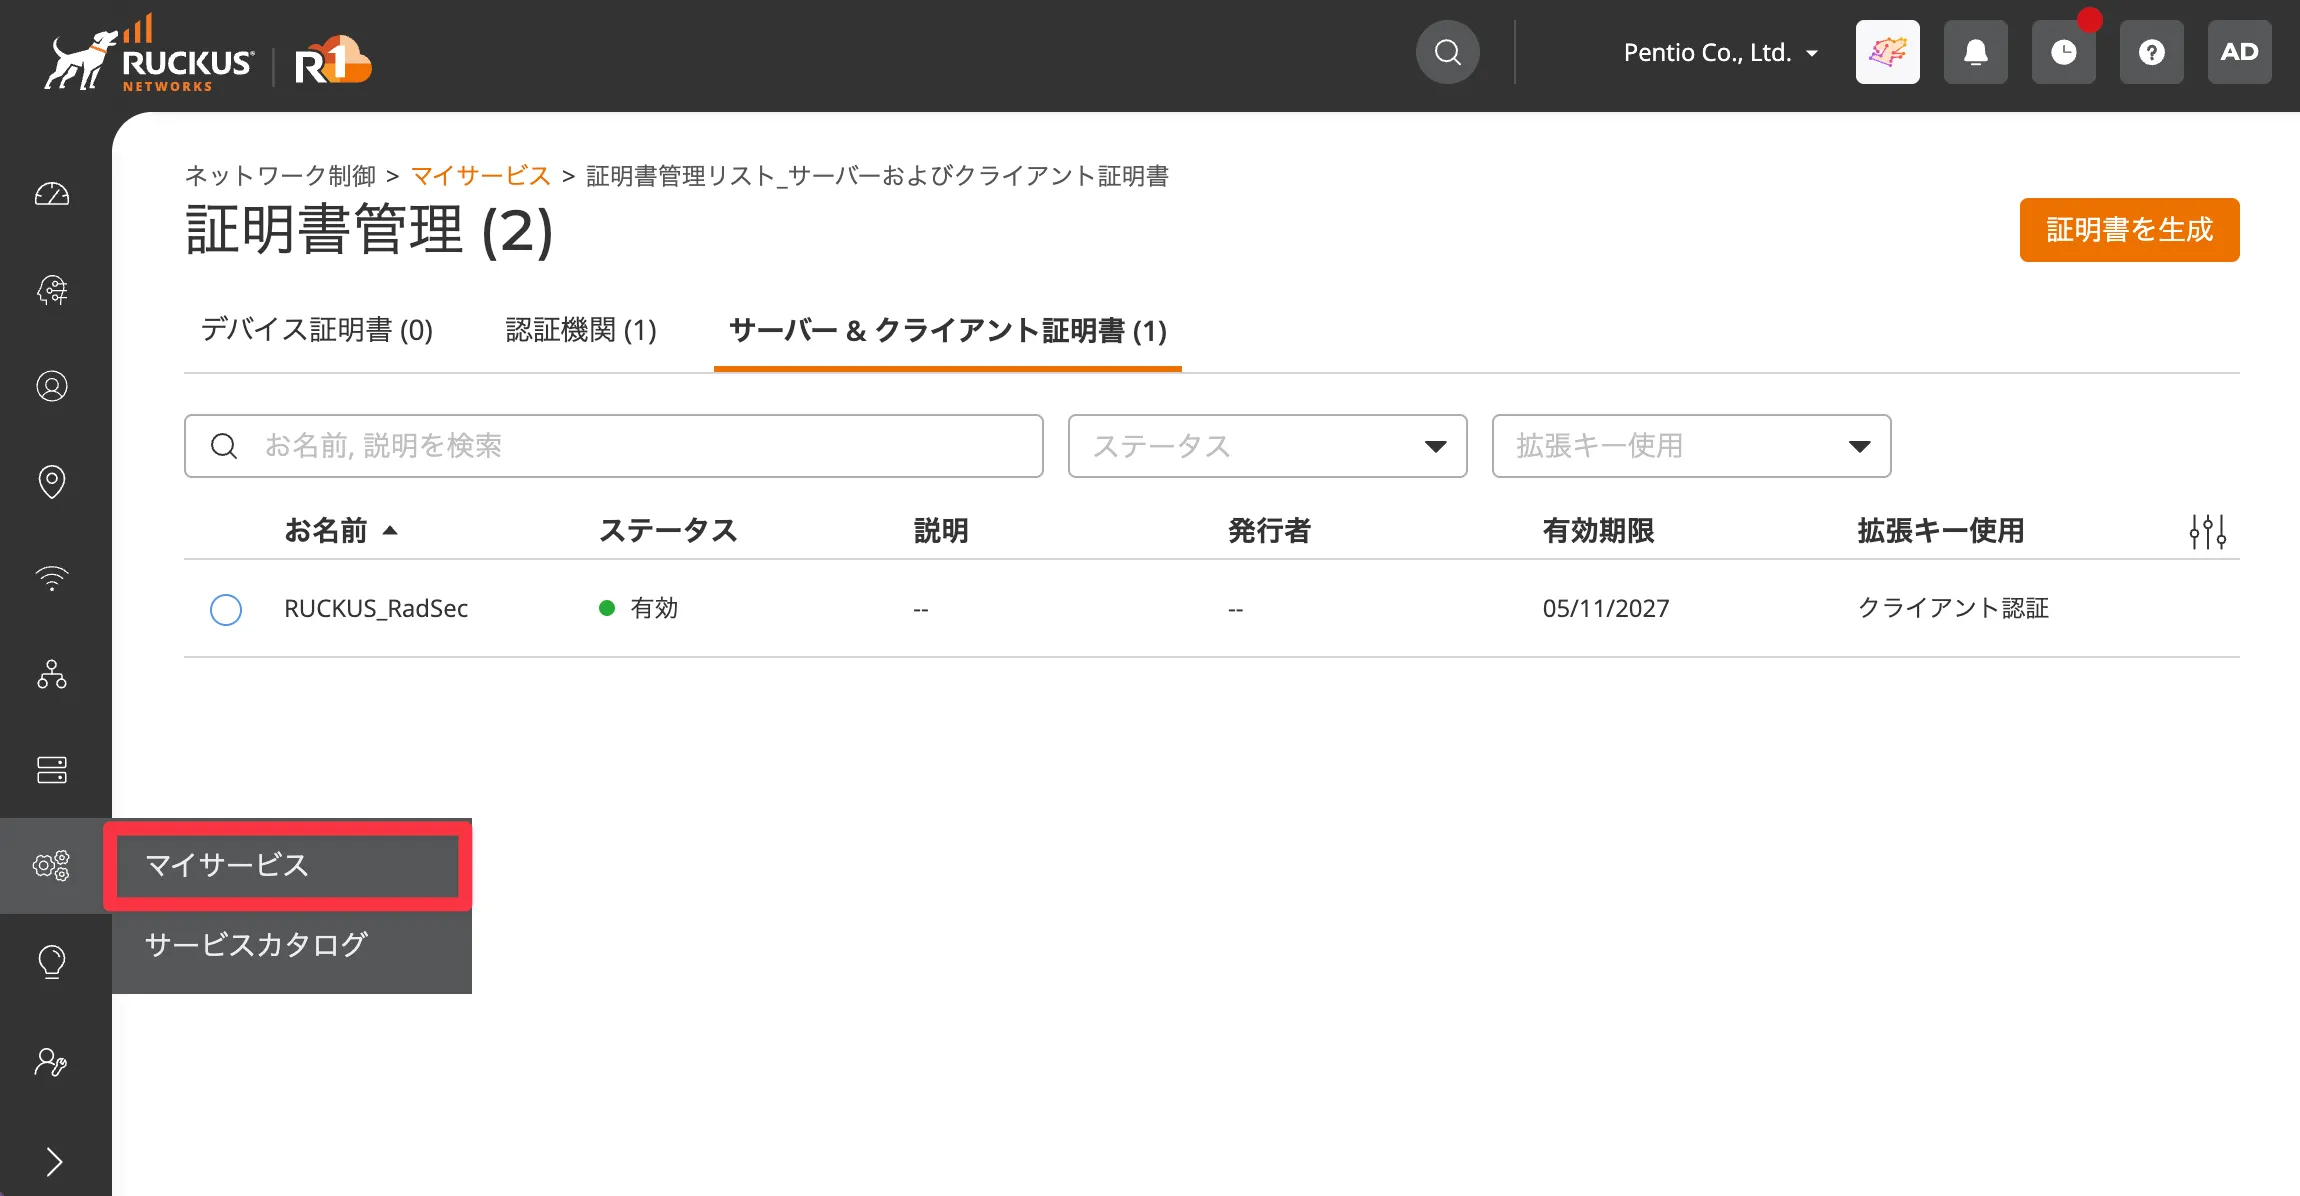
Task: Expand the sidebar with the chevron arrow
Action: point(54,1162)
